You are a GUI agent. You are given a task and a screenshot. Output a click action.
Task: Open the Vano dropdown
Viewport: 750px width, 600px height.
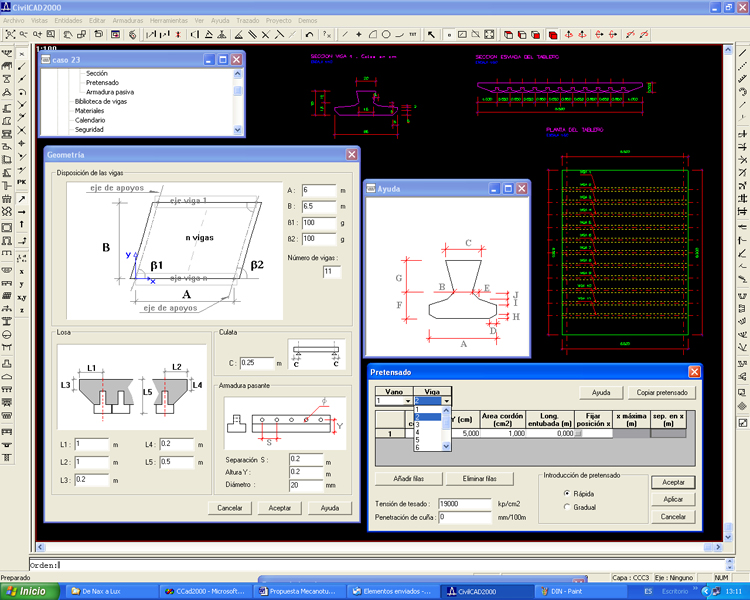[x=408, y=401]
